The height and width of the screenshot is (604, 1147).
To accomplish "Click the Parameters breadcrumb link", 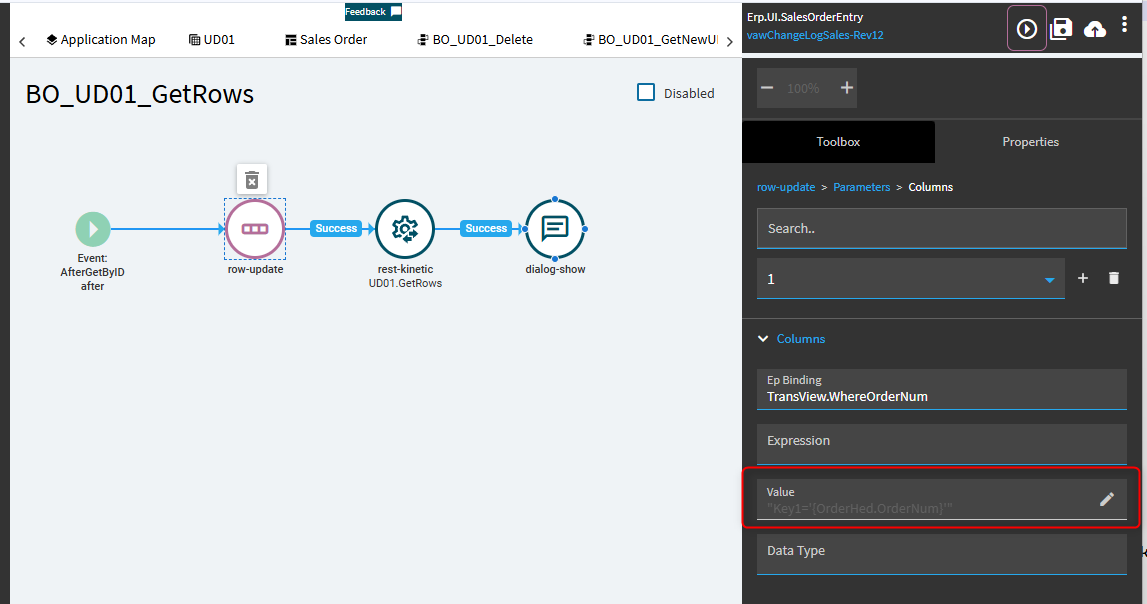I will (x=861, y=187).
